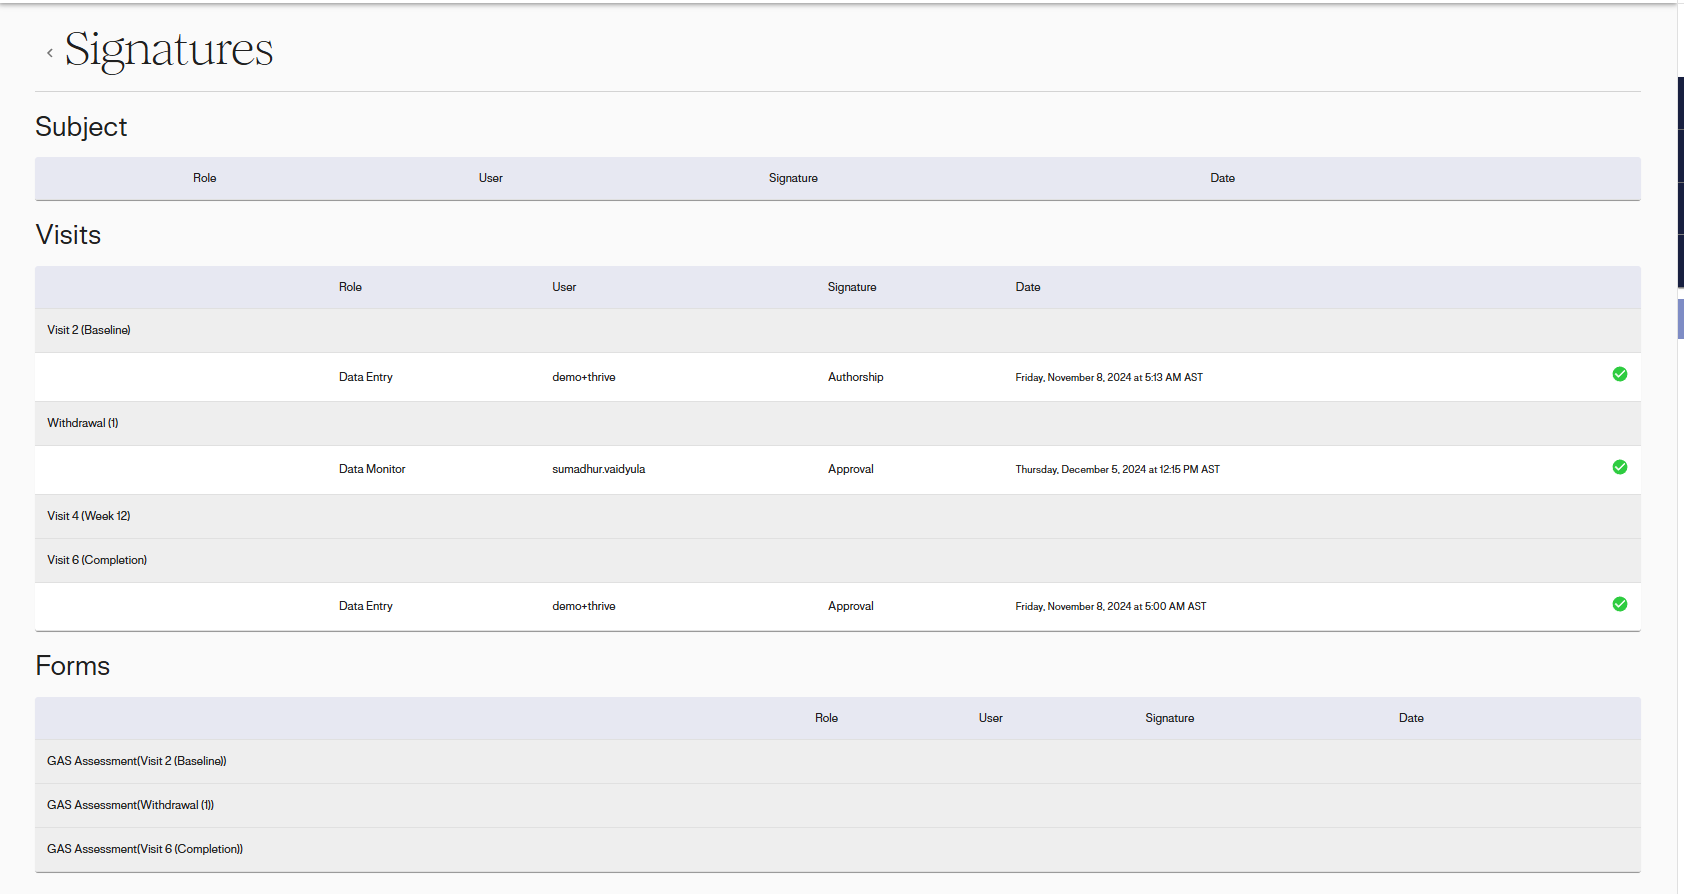This screenshot has height=894, width=1684.
Task: Expand the Withdrawal (1) visit row
Action: (x=83, y=423)
